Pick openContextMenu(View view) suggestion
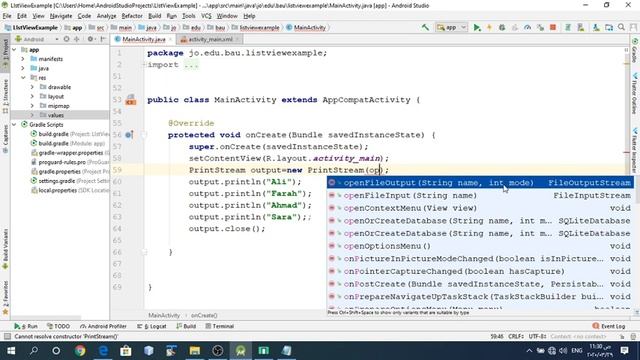This screenshot has width=640, height=360. pos(480,208)
